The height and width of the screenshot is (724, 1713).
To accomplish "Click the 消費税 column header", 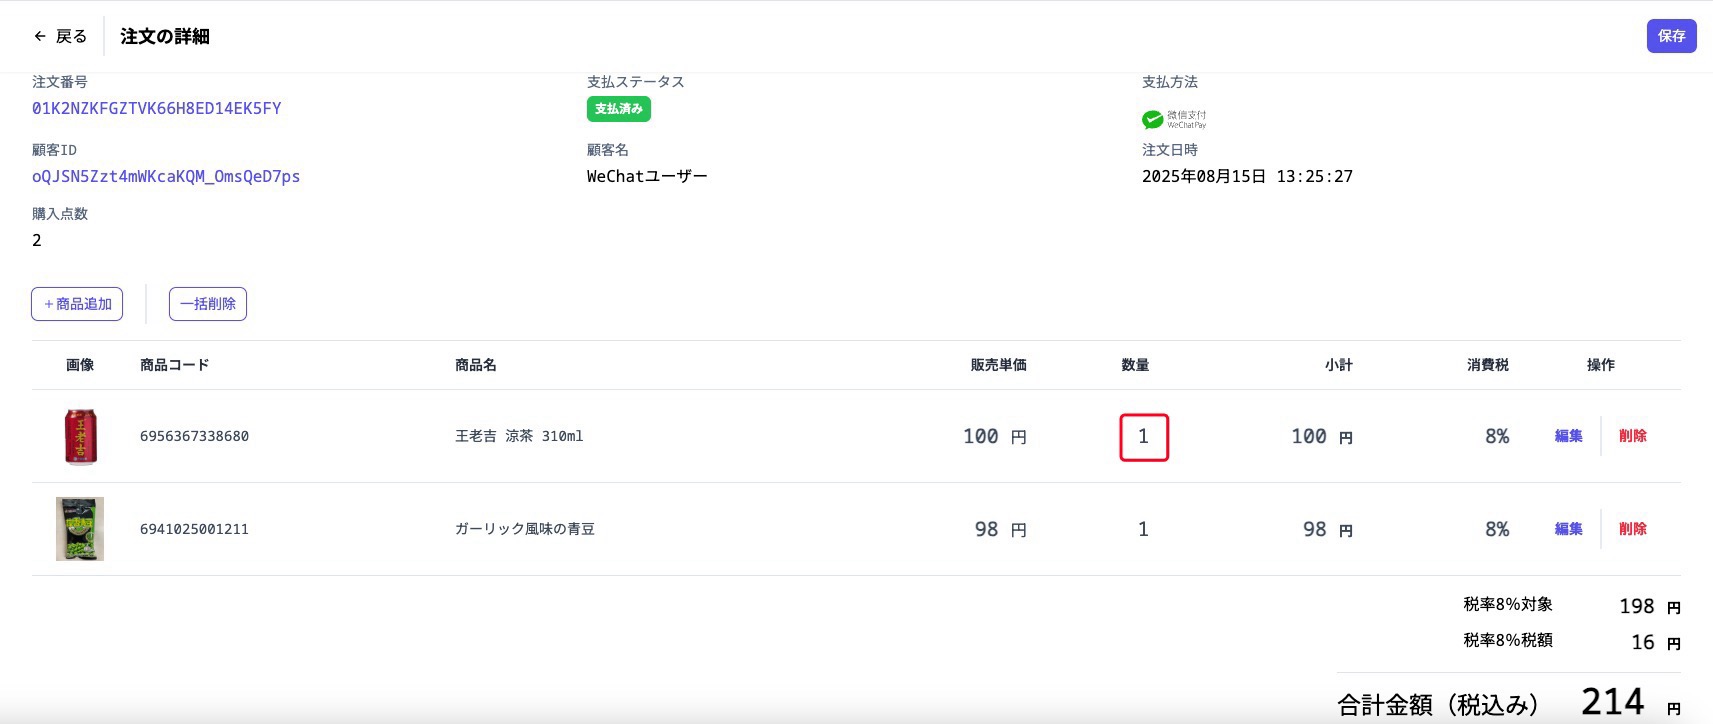I will [x=1488, y=365].
